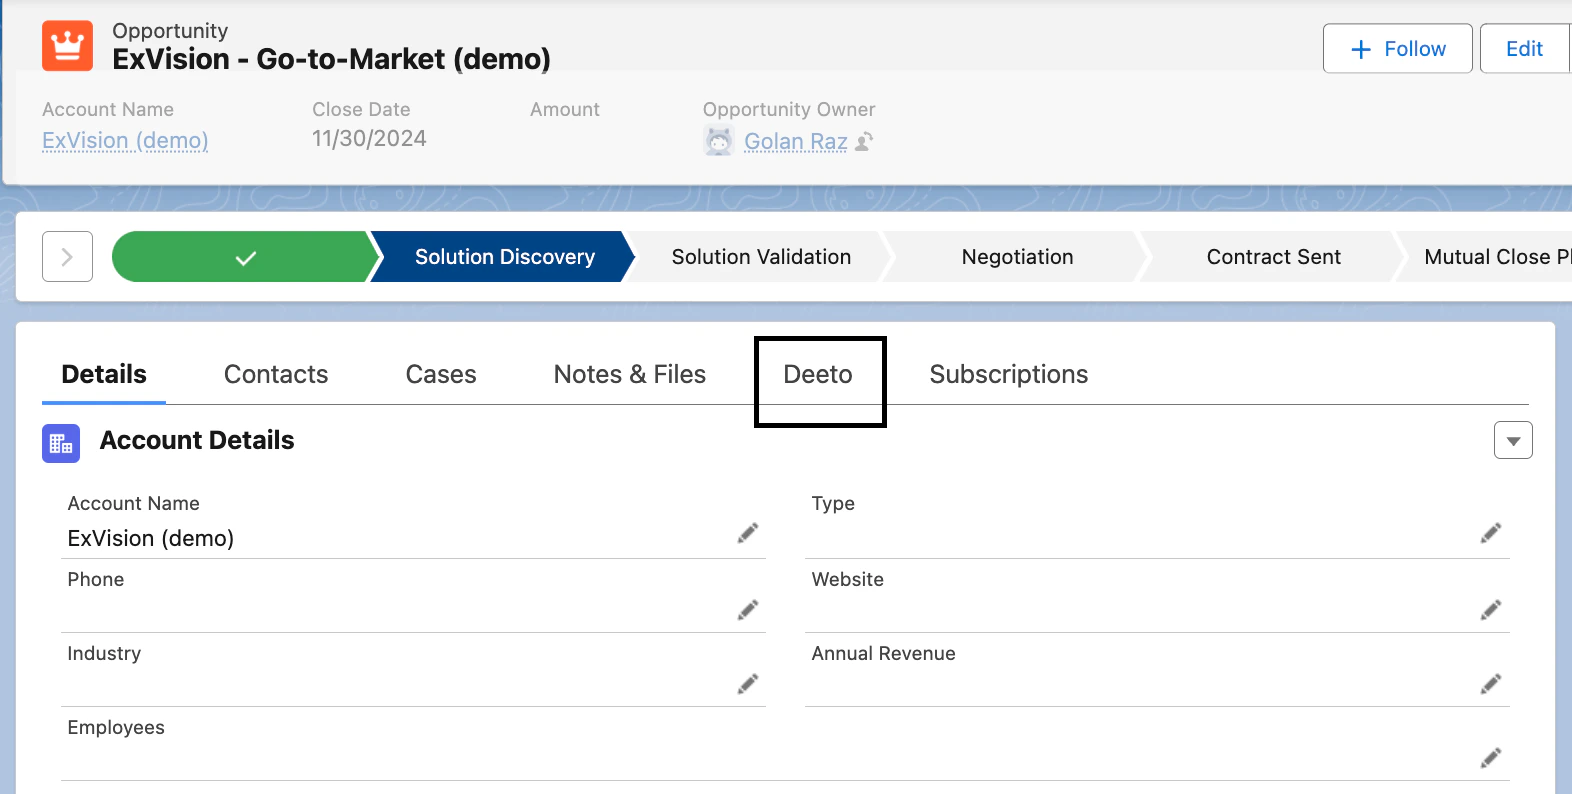Click the Website field label
Screen dimensions: 1572x794
[x=848, y=579]
